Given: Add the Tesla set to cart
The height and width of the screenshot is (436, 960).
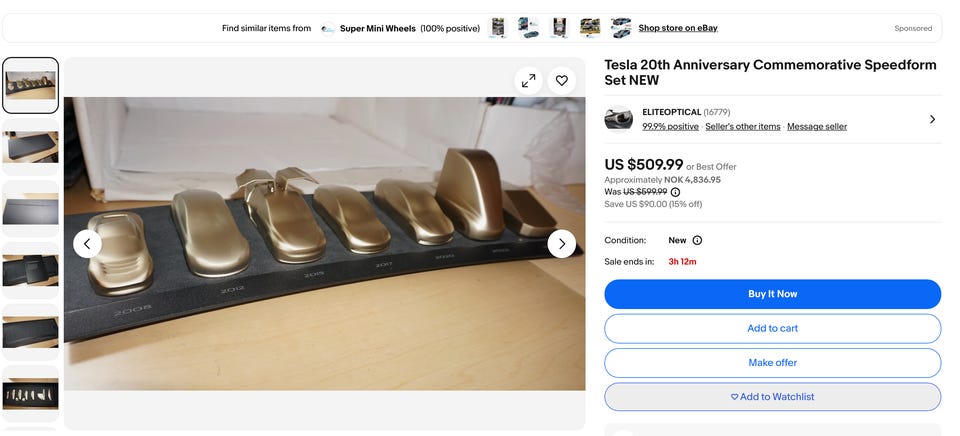Looking at the screenshot, I should pyautogui.click(x=772, y=328).
